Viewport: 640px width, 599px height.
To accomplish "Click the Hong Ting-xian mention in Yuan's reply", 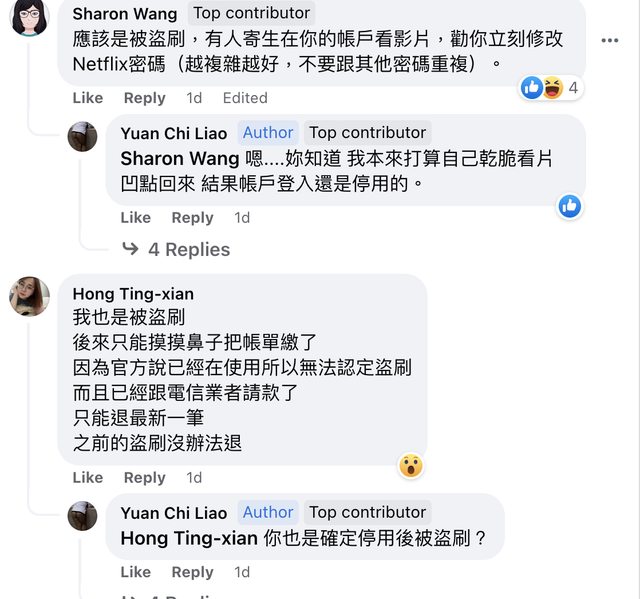I will tap(188, 538).
